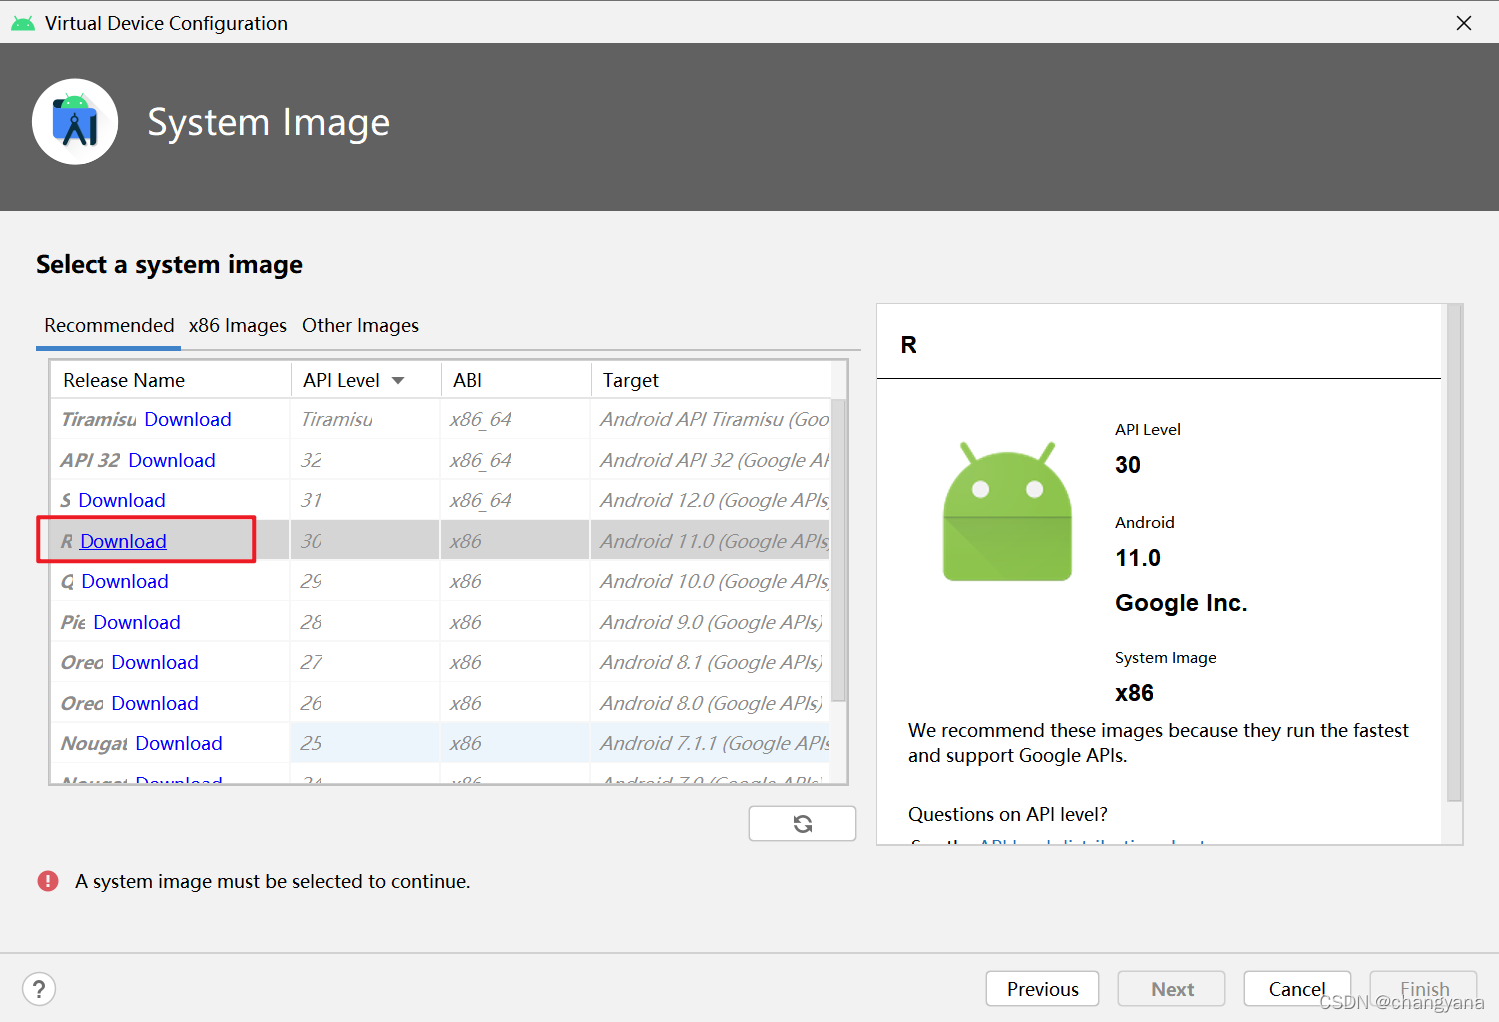Click 'Android API Tiramisu' target cell
Image resolution: width=1499 pixels, height=1022 pixels.
pos(711,419)
